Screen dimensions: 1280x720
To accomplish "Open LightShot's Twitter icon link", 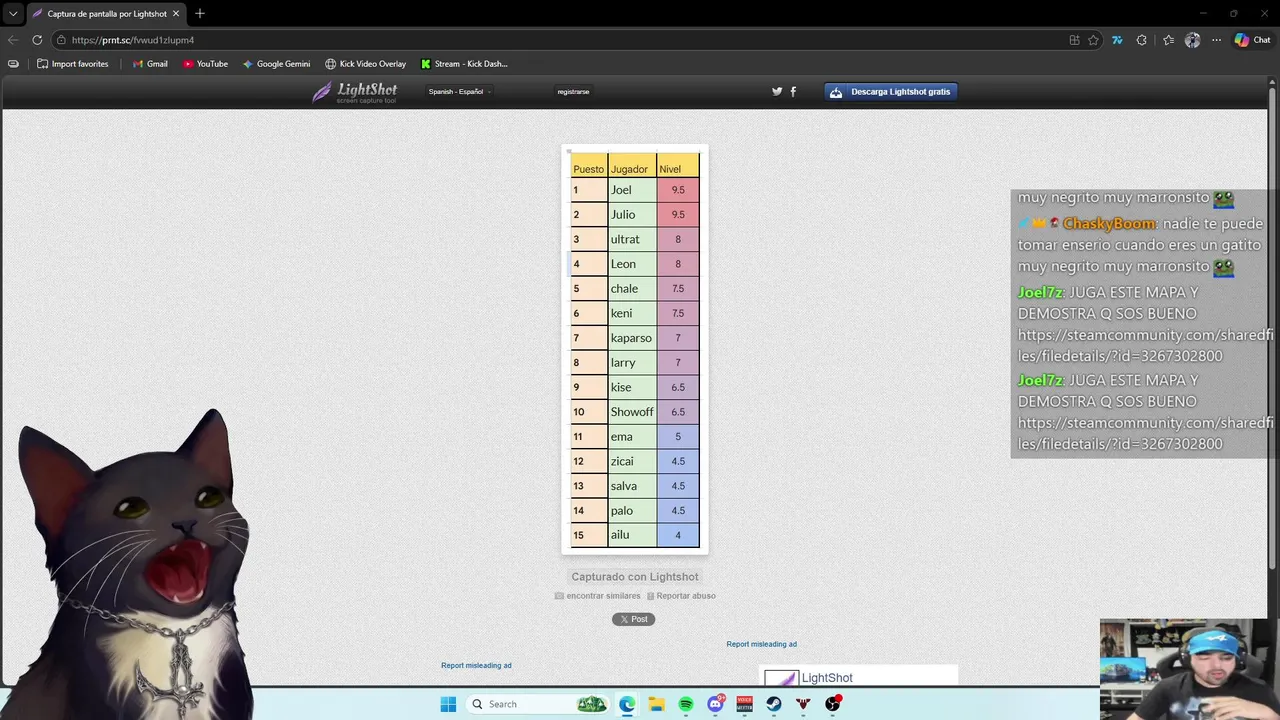I will click(x=777, y=92).
